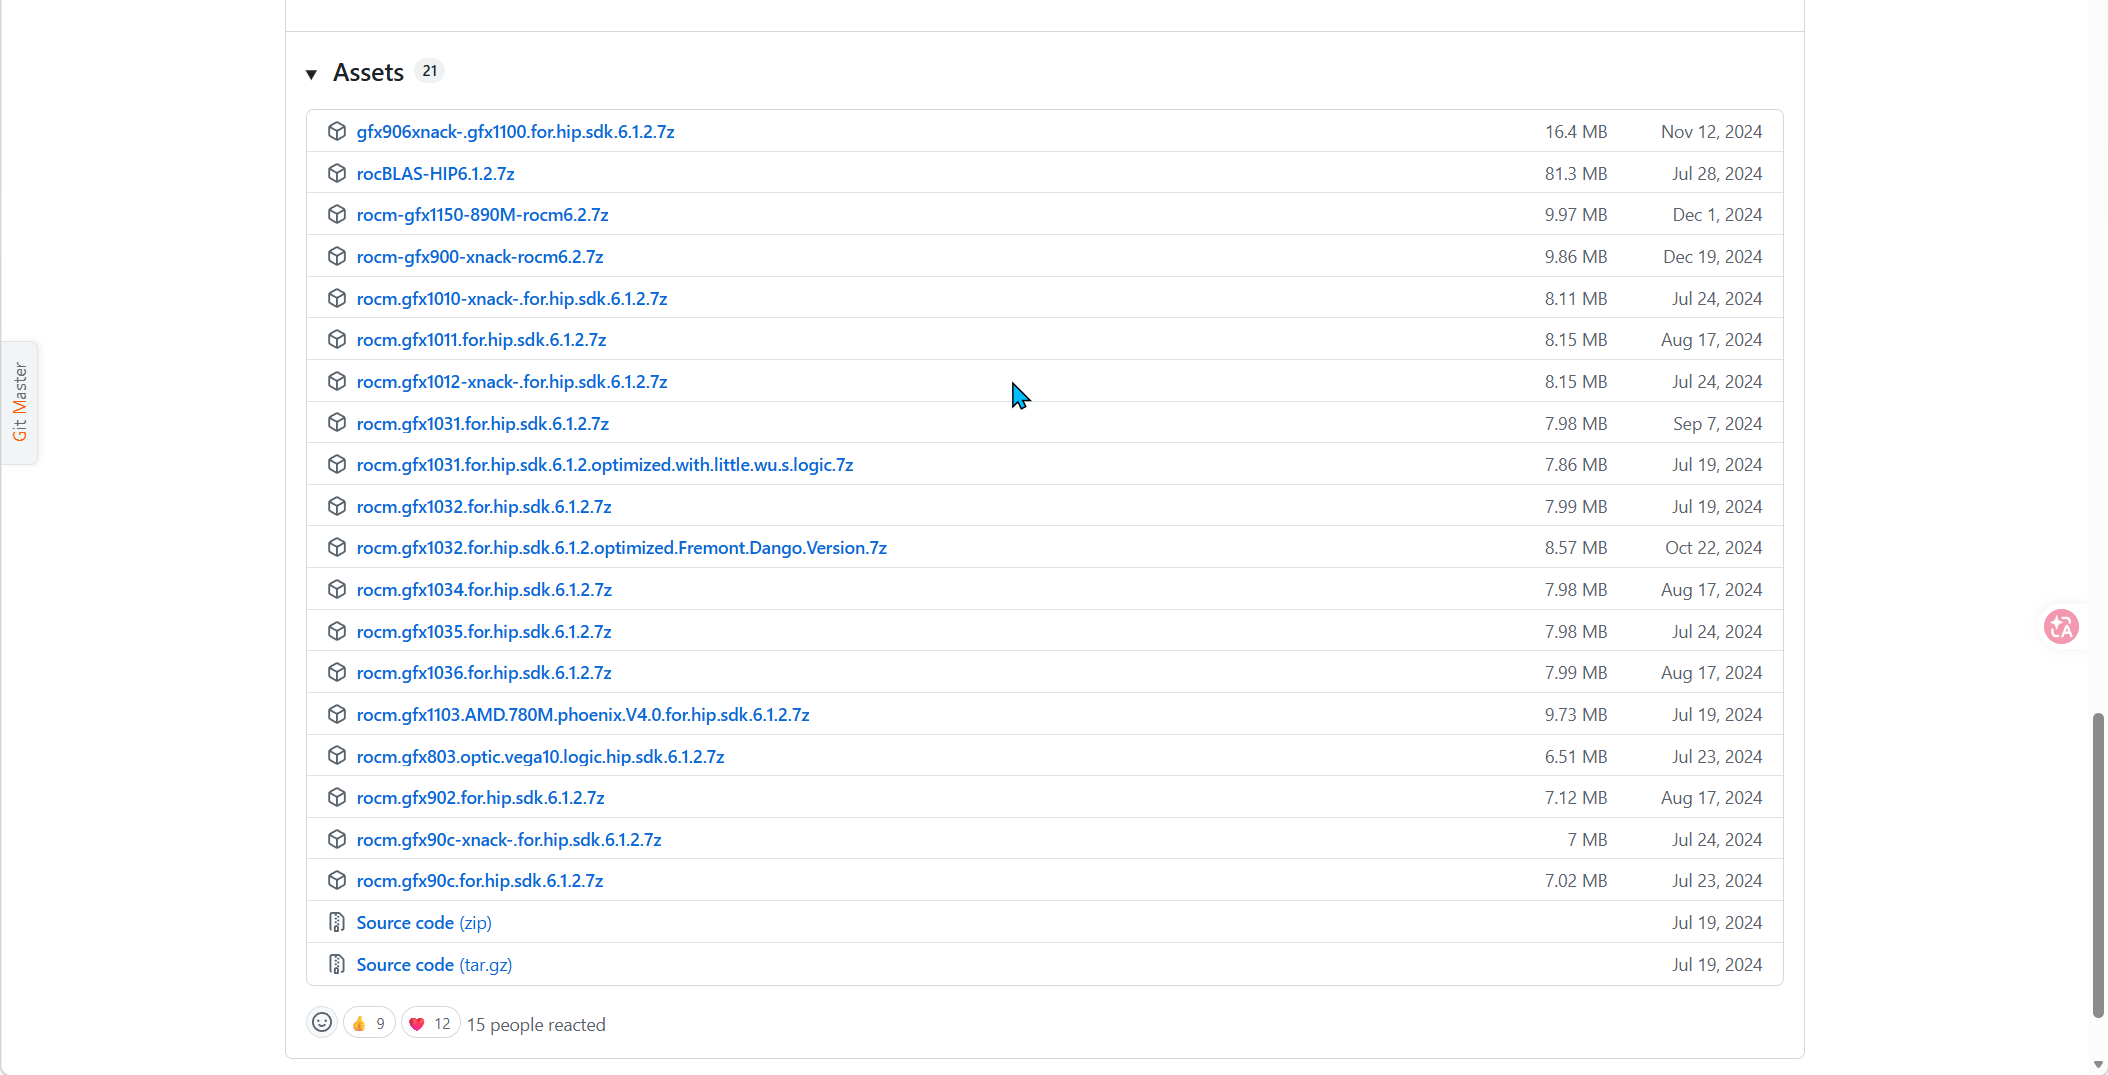Click package icon beside rocm.gfx90c-xnack- file
2108x1075 pixels.
(337, 839)
